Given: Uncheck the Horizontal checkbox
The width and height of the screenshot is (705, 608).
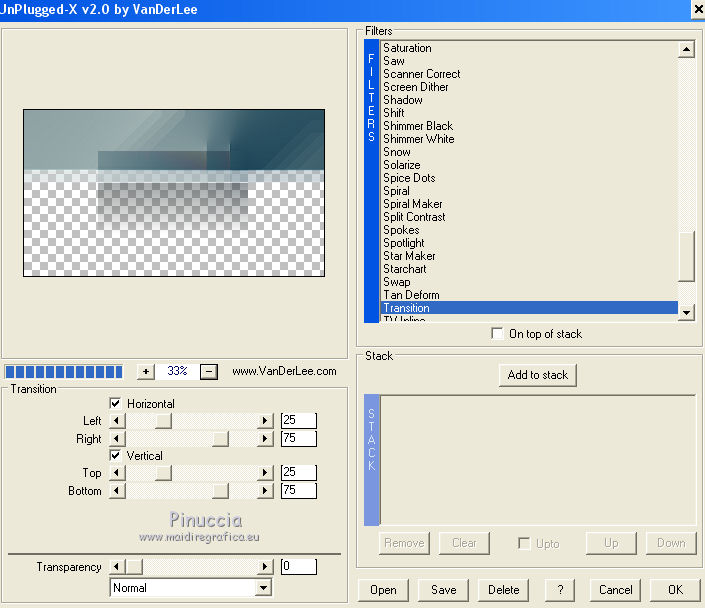Looking at the screenshot, I should coord(115,404).
